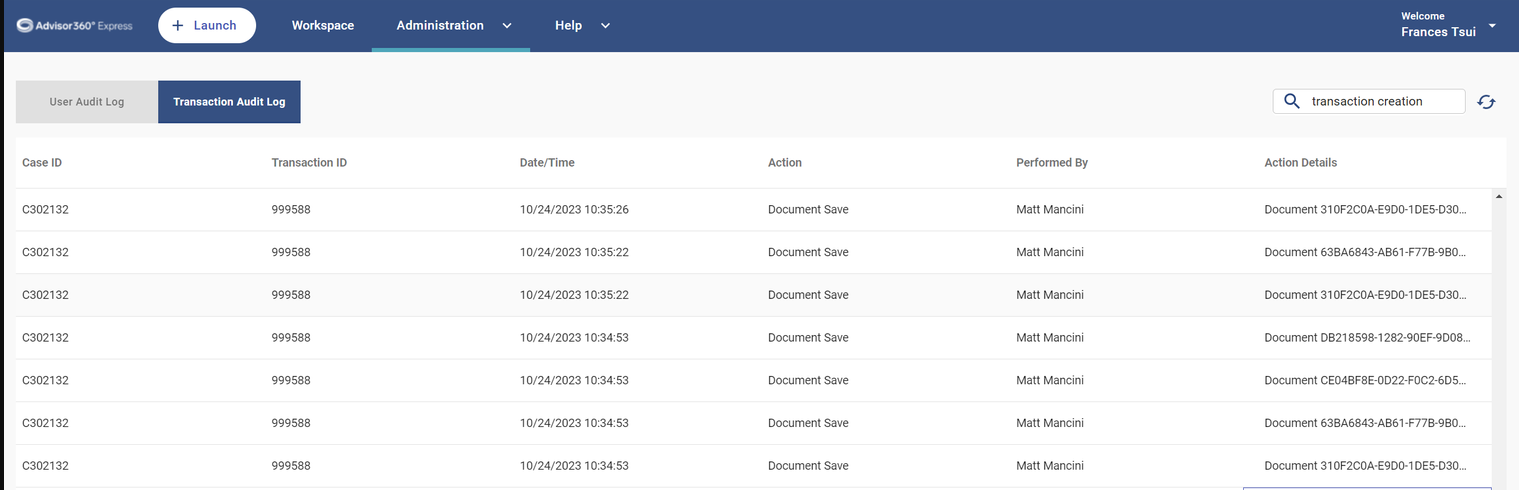The height and width of the screenshot is (490, 1519).
Task: Refresh the audit log with the refresh icon
Action: [1486, 102]
